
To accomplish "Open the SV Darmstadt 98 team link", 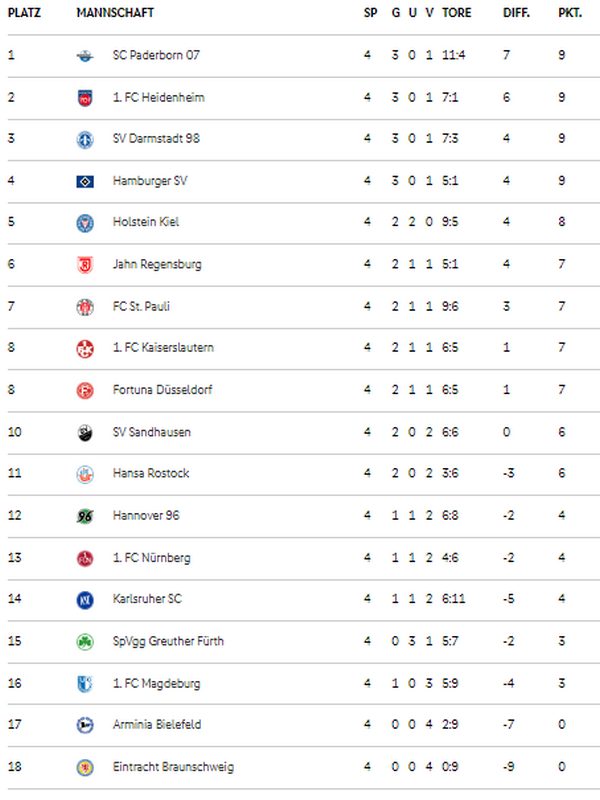I will point(156,138).
